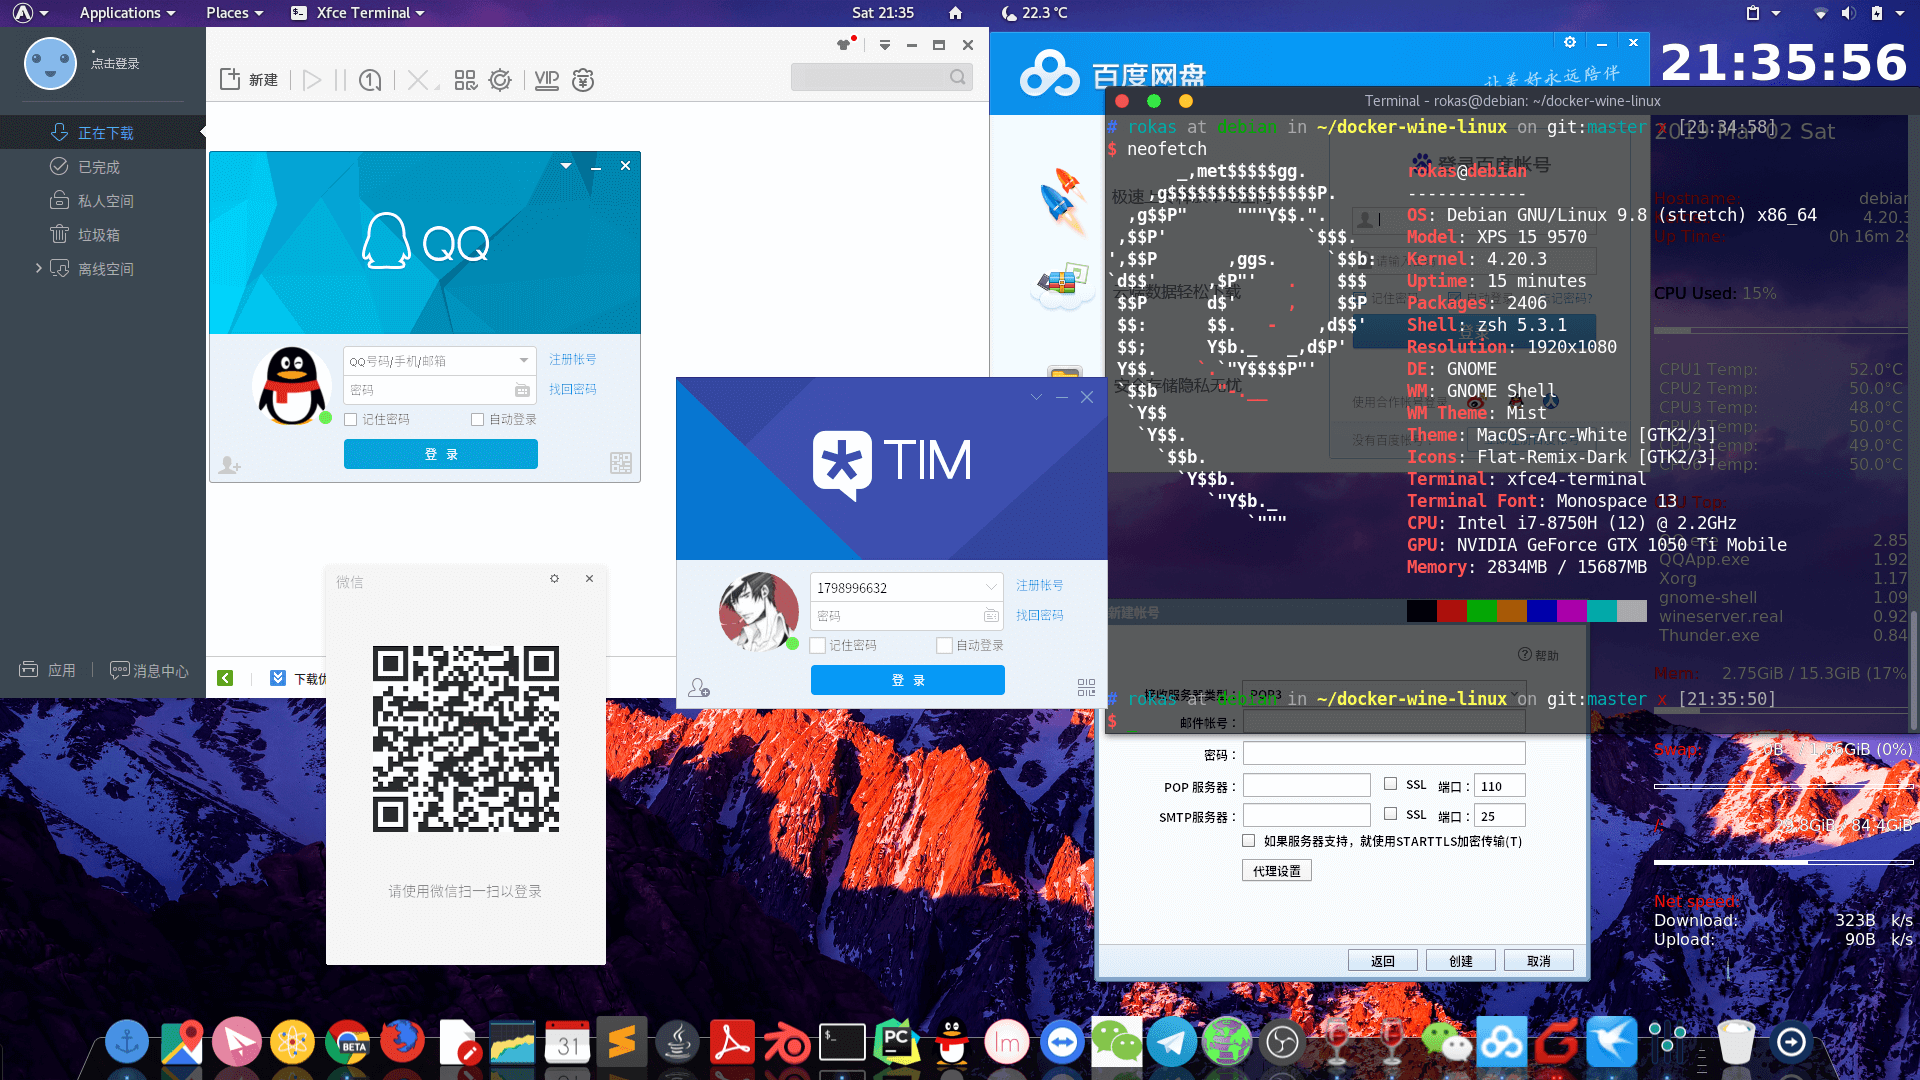Image resolution: width=1920 pixels, height=1080 pixels.
Task: Launch PyCharm from the dock
Action: [896, 1043]
